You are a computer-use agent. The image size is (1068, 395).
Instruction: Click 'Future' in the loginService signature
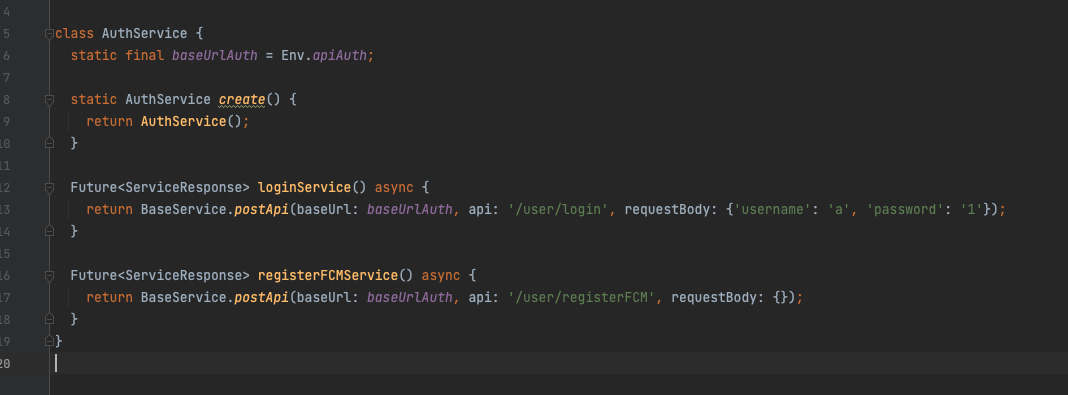(94, 187)
